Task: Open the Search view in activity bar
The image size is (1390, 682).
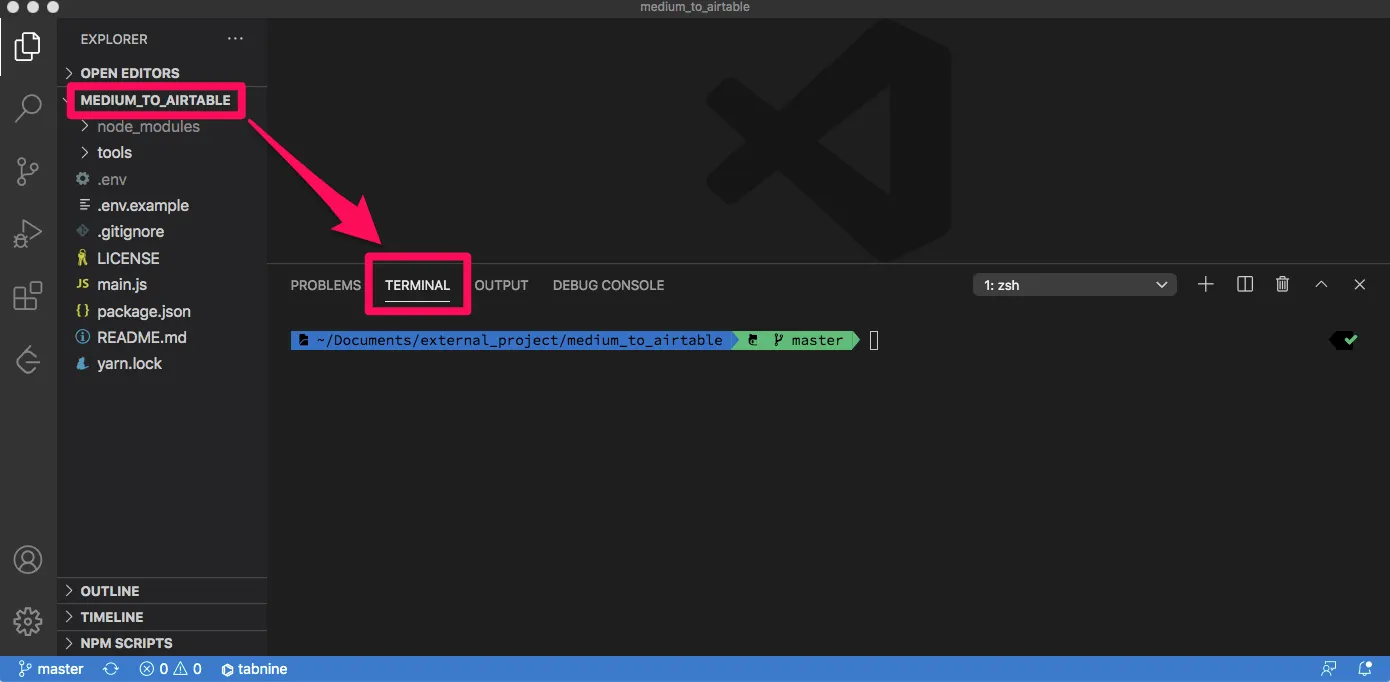Action: (x=28, y=108)
